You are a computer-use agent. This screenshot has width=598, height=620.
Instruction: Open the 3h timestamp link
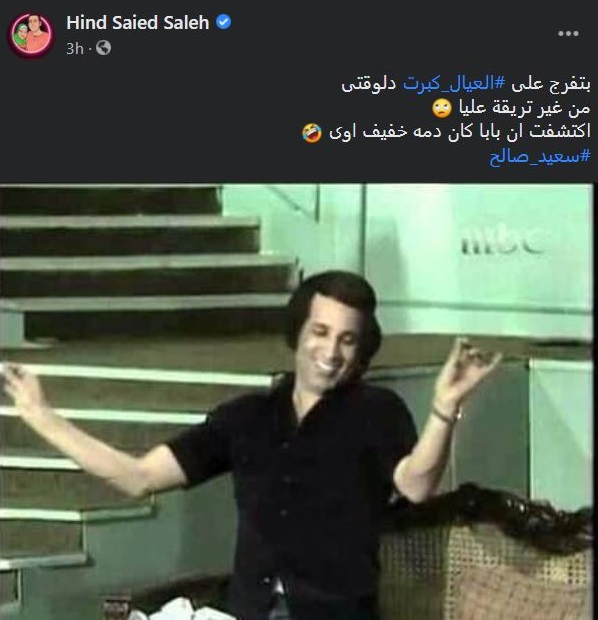[75, 49]
